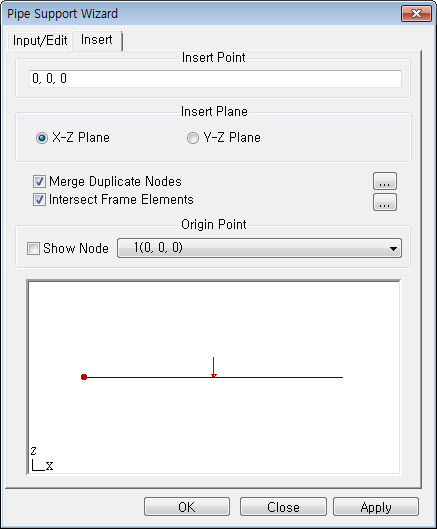Viewport: 437px width, 529px height.
Task: Close the Pipe Support Wizard window
Action: pos(416,13)
